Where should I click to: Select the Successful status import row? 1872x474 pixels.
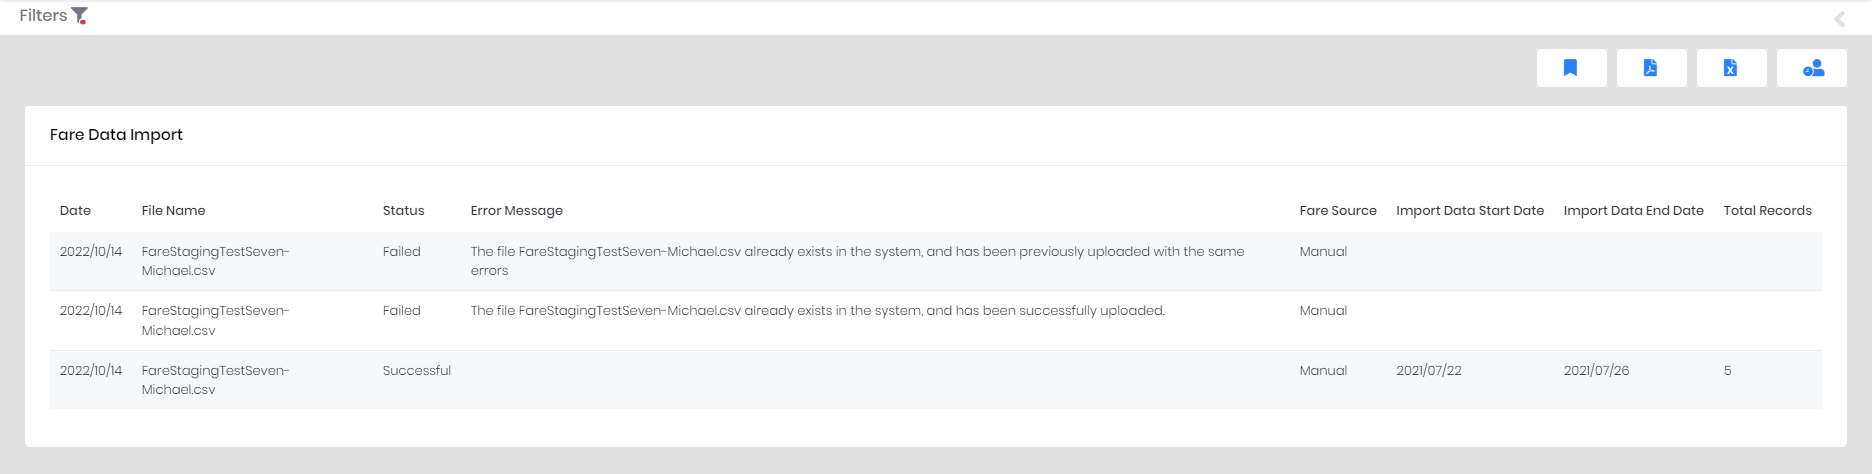tap(935, 380)
